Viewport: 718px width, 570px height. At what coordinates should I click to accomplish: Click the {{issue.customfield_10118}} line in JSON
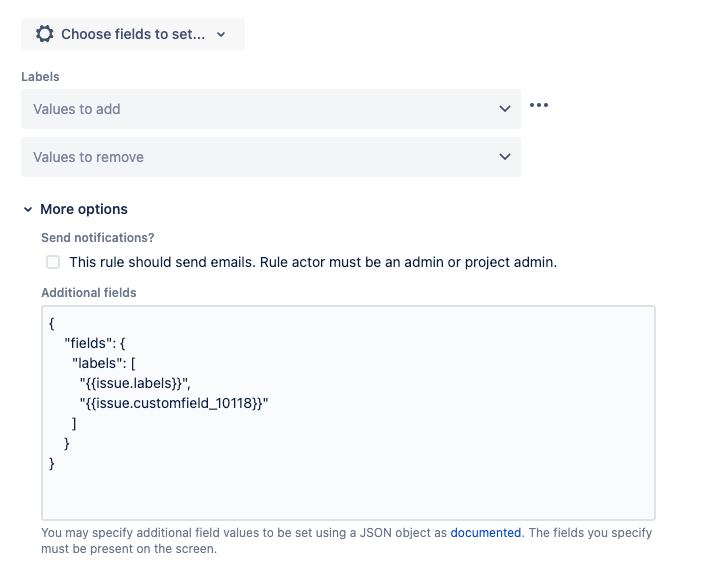click(174, 403)
